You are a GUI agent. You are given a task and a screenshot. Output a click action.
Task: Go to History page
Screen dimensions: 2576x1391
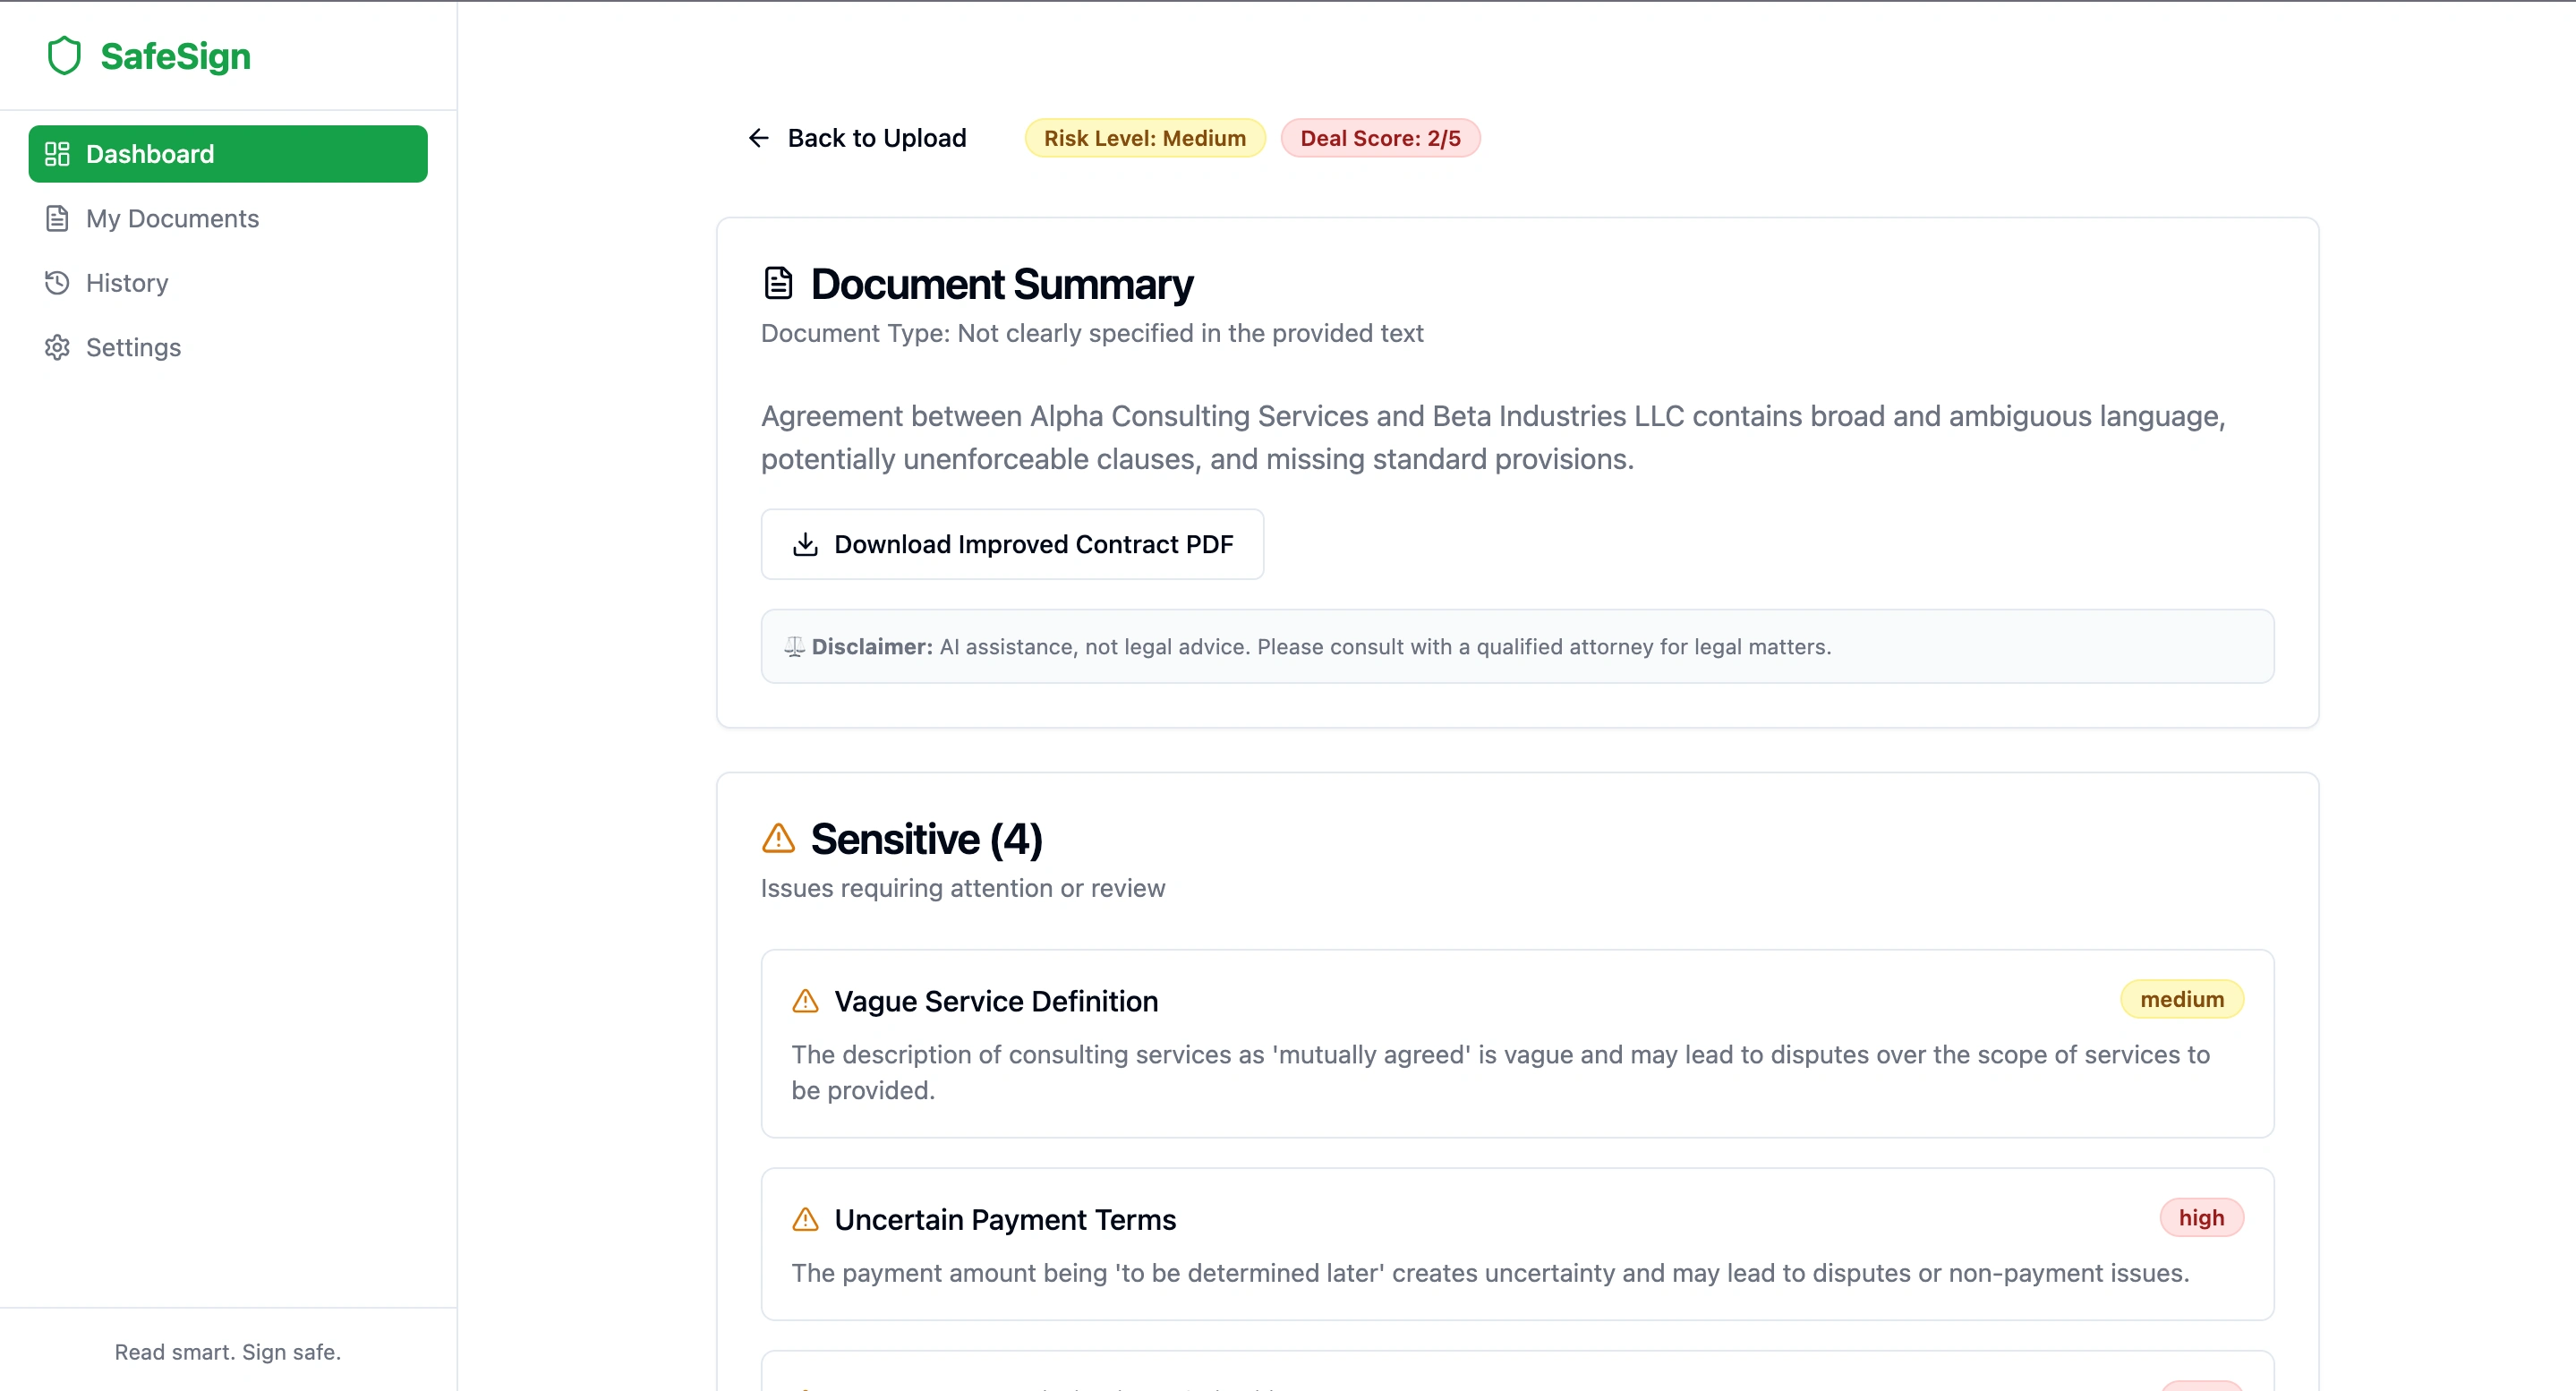(127, 283)
